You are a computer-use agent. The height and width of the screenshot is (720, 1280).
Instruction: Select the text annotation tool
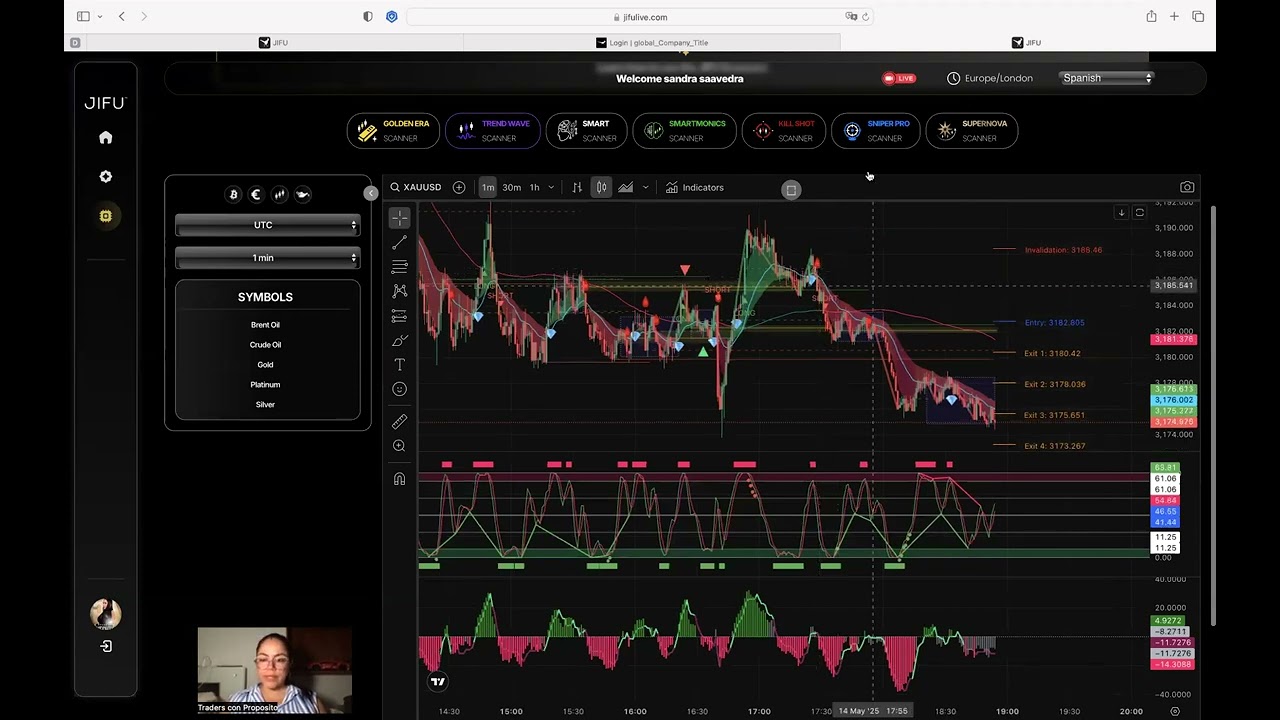pyautogui.click(x=399, y=365)
